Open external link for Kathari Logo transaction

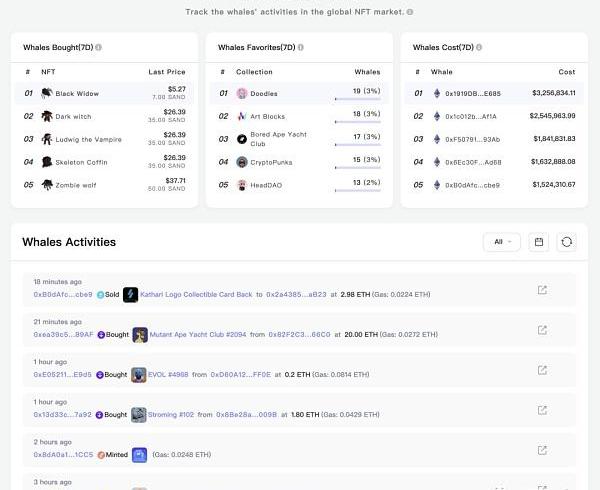(x=542, y=291)
